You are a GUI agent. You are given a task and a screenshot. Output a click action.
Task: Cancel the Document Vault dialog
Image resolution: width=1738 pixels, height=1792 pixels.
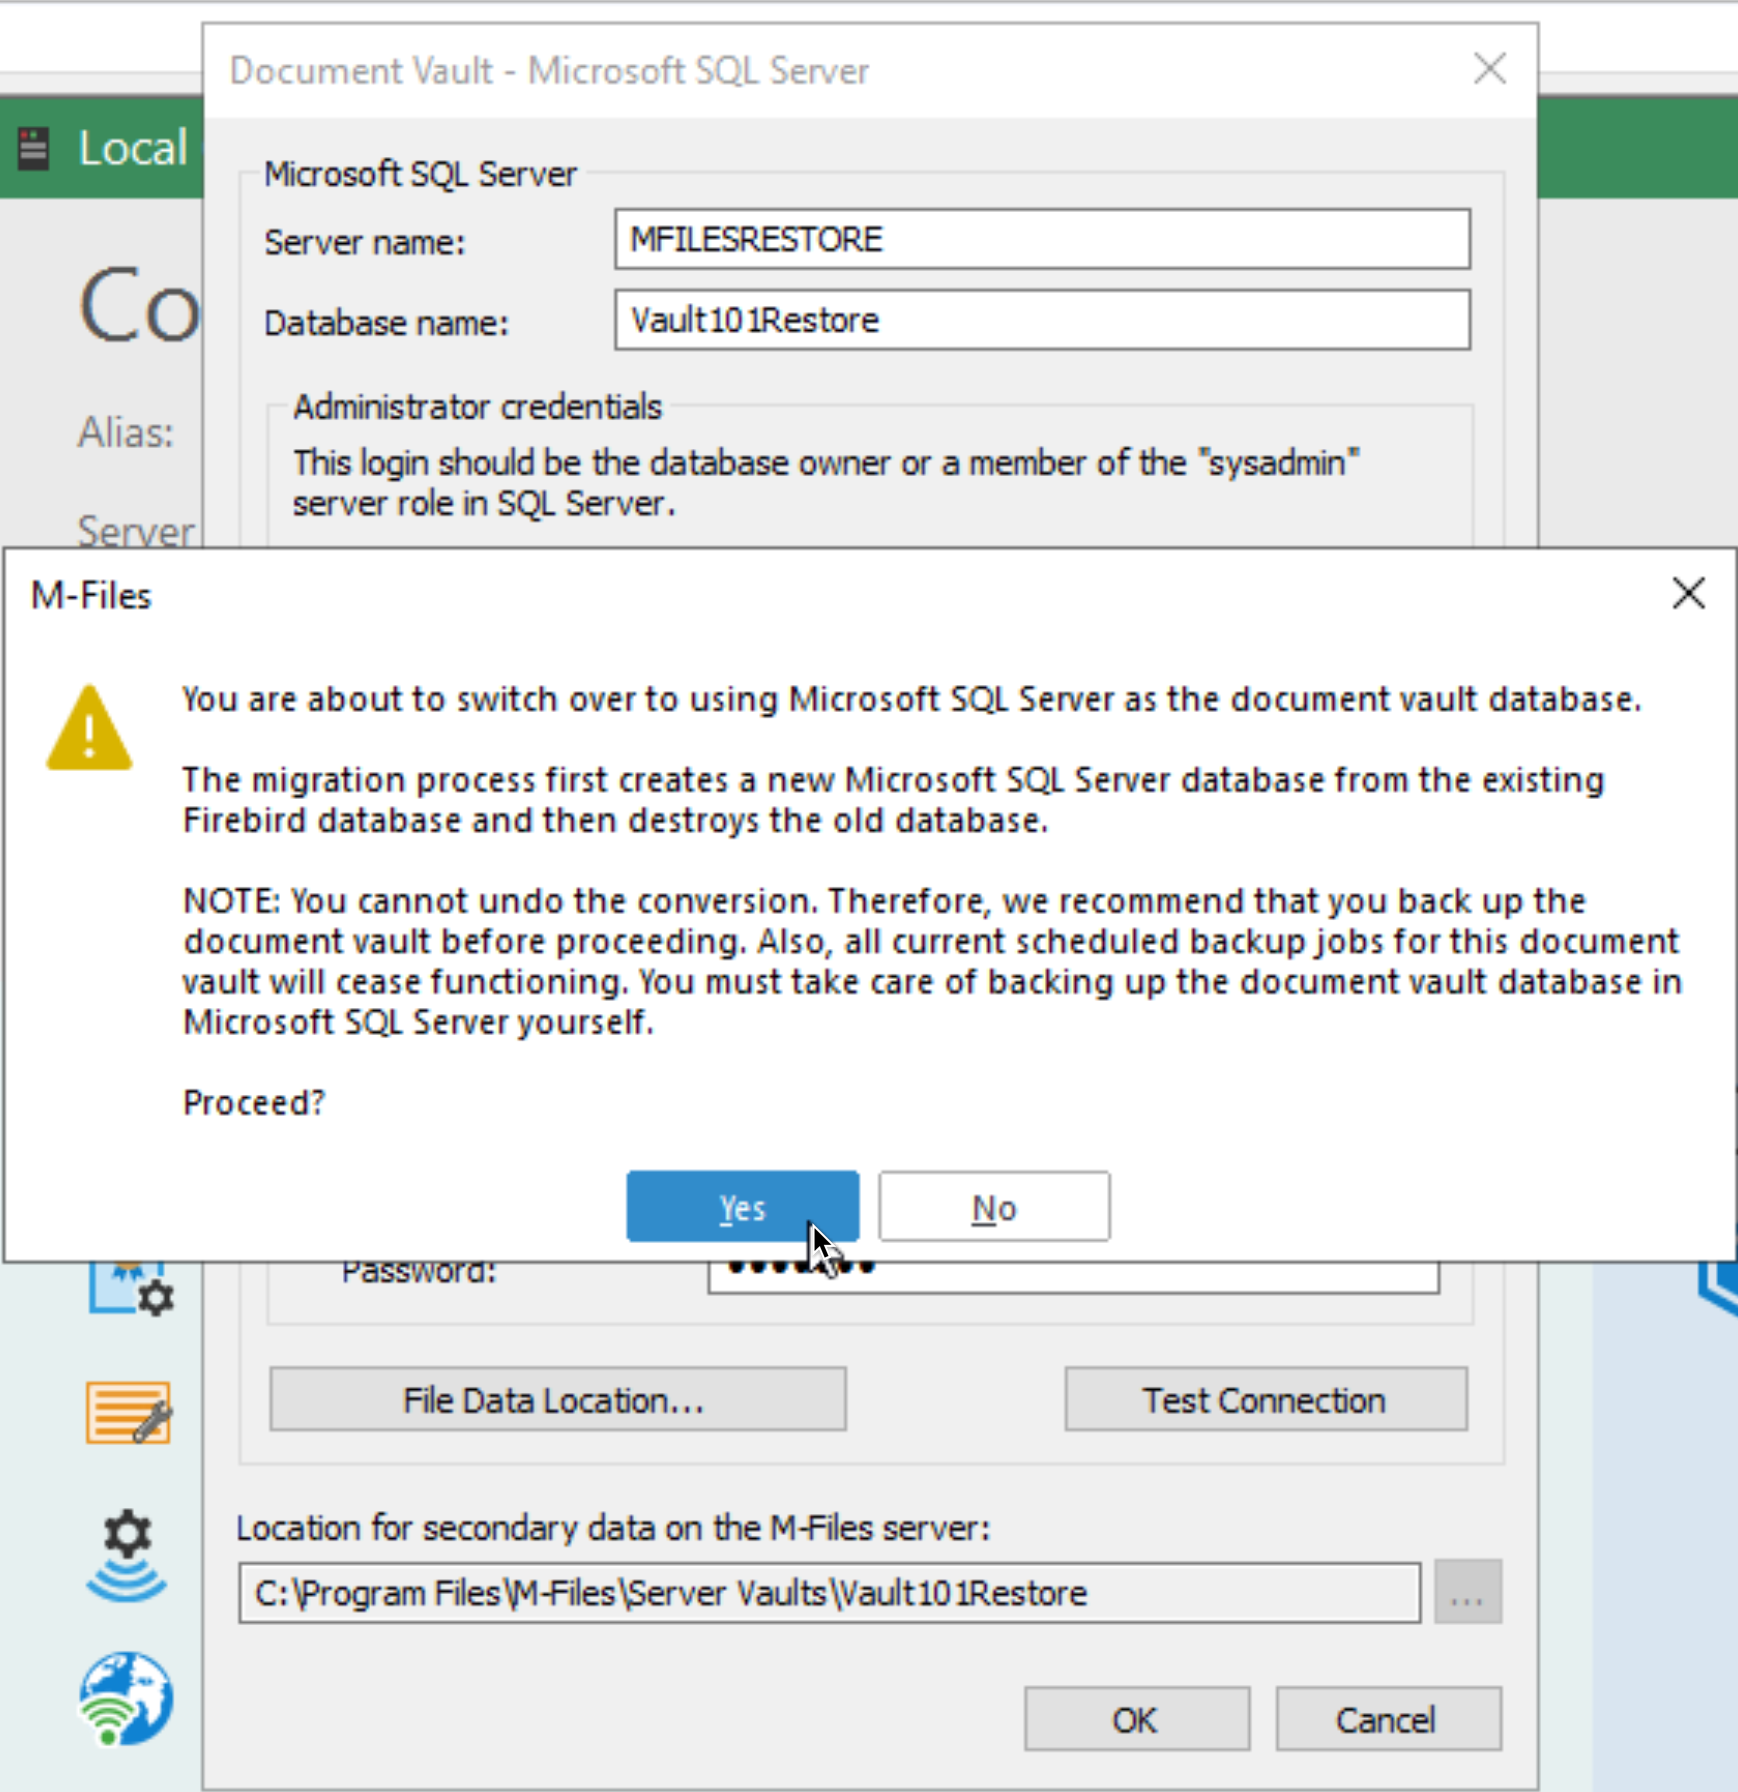(1387, 1719)
